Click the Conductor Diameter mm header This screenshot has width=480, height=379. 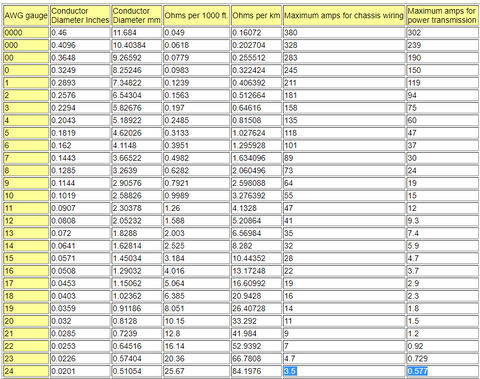[137, 16]
